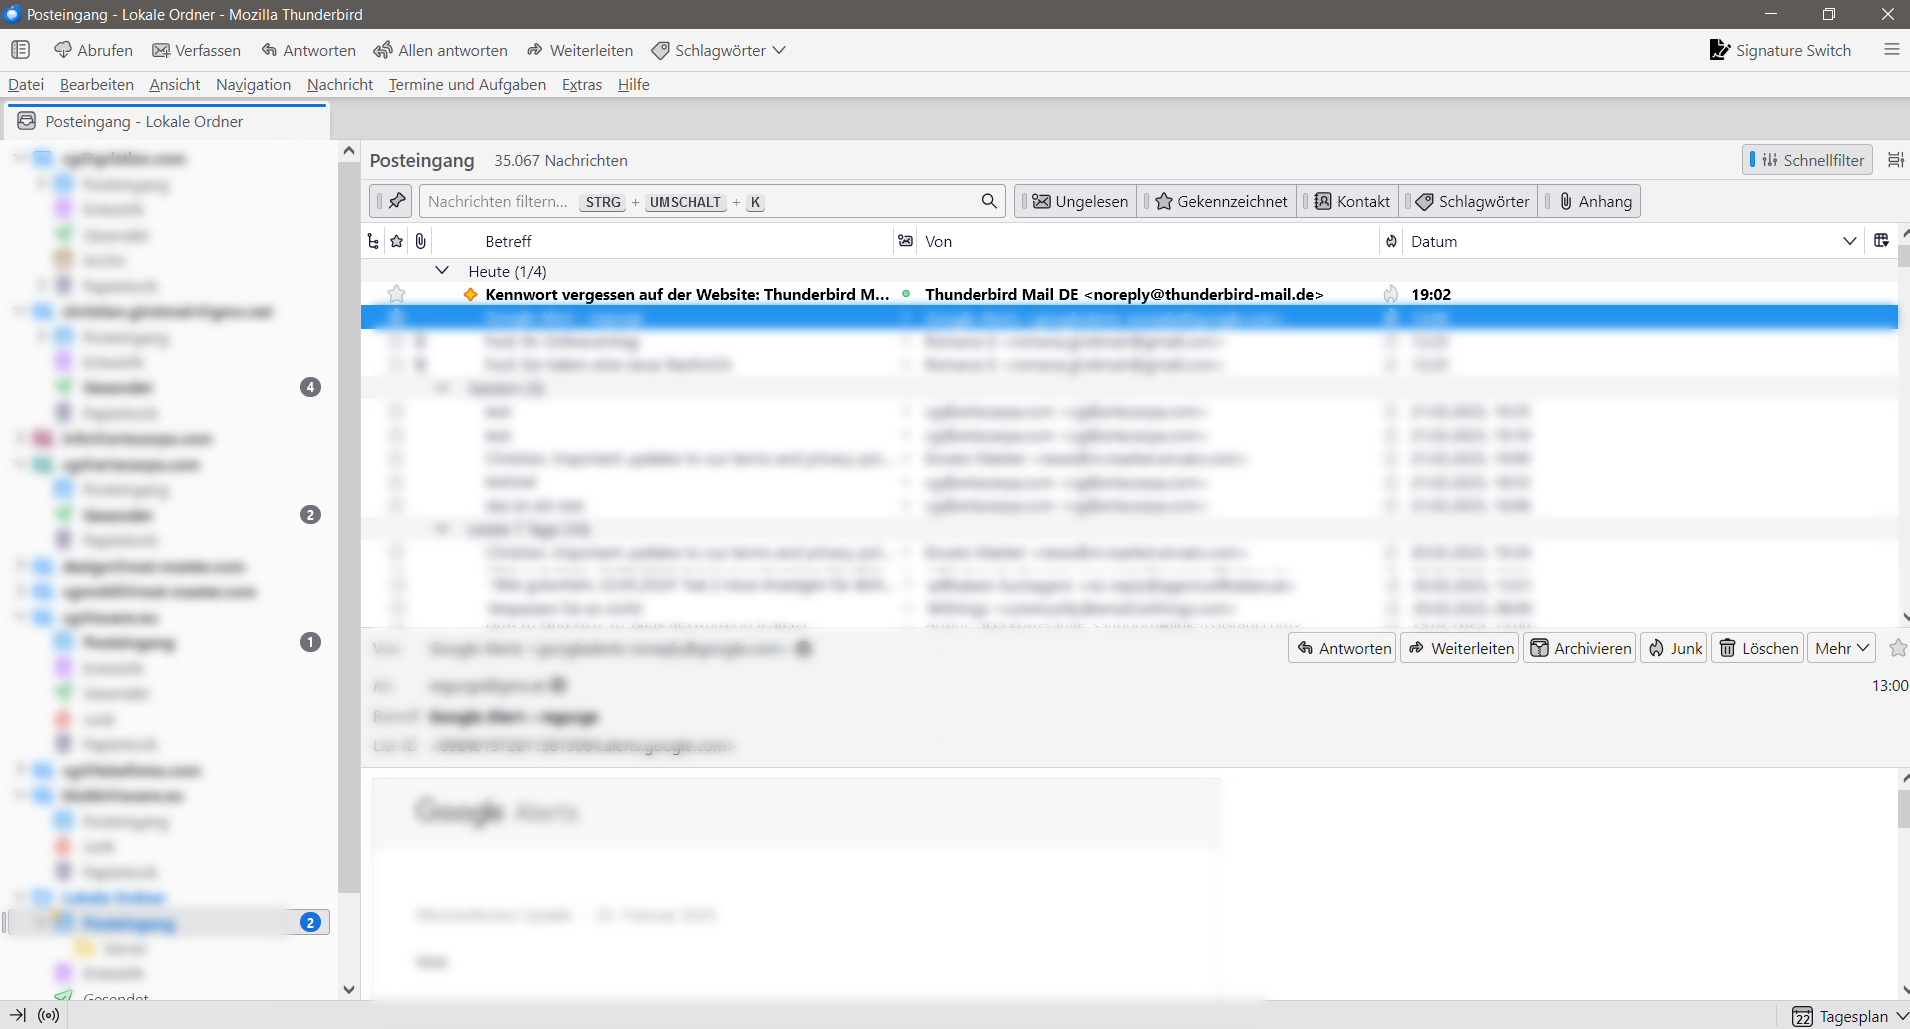Image resolution: width=1910 pixels, height=1029 pixels.
Task: Click the online activity radio icon in status bar
Action: [48, 1016]
